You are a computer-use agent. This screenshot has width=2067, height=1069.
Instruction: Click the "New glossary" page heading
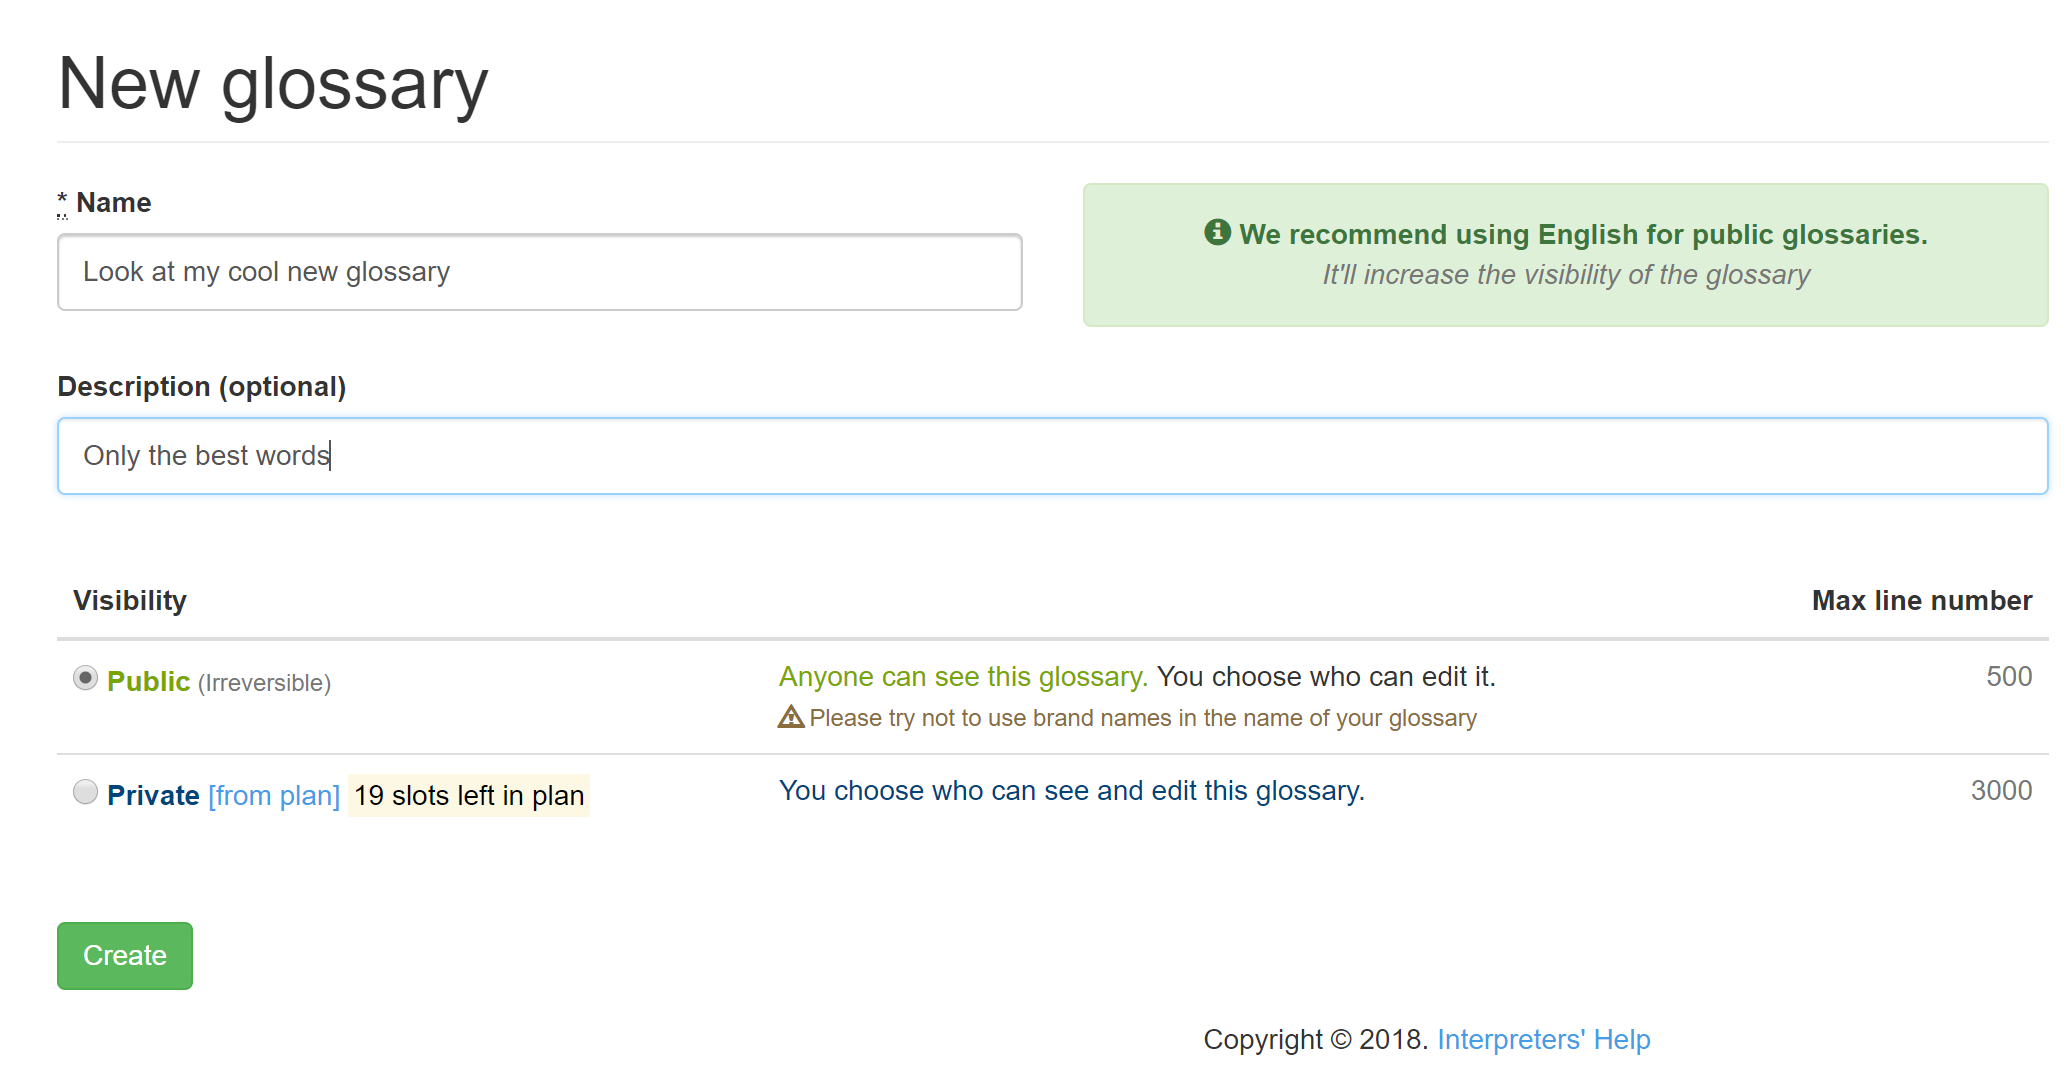(x=273, y=84)
